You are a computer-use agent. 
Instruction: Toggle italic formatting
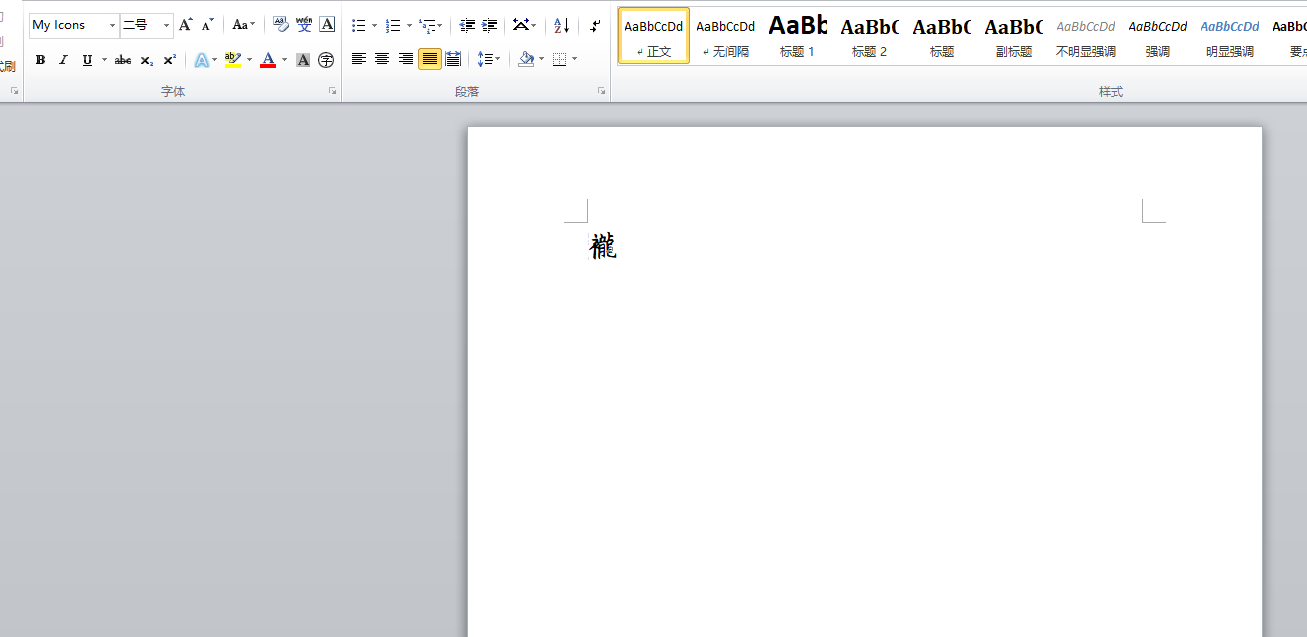[x=63, y=60]
